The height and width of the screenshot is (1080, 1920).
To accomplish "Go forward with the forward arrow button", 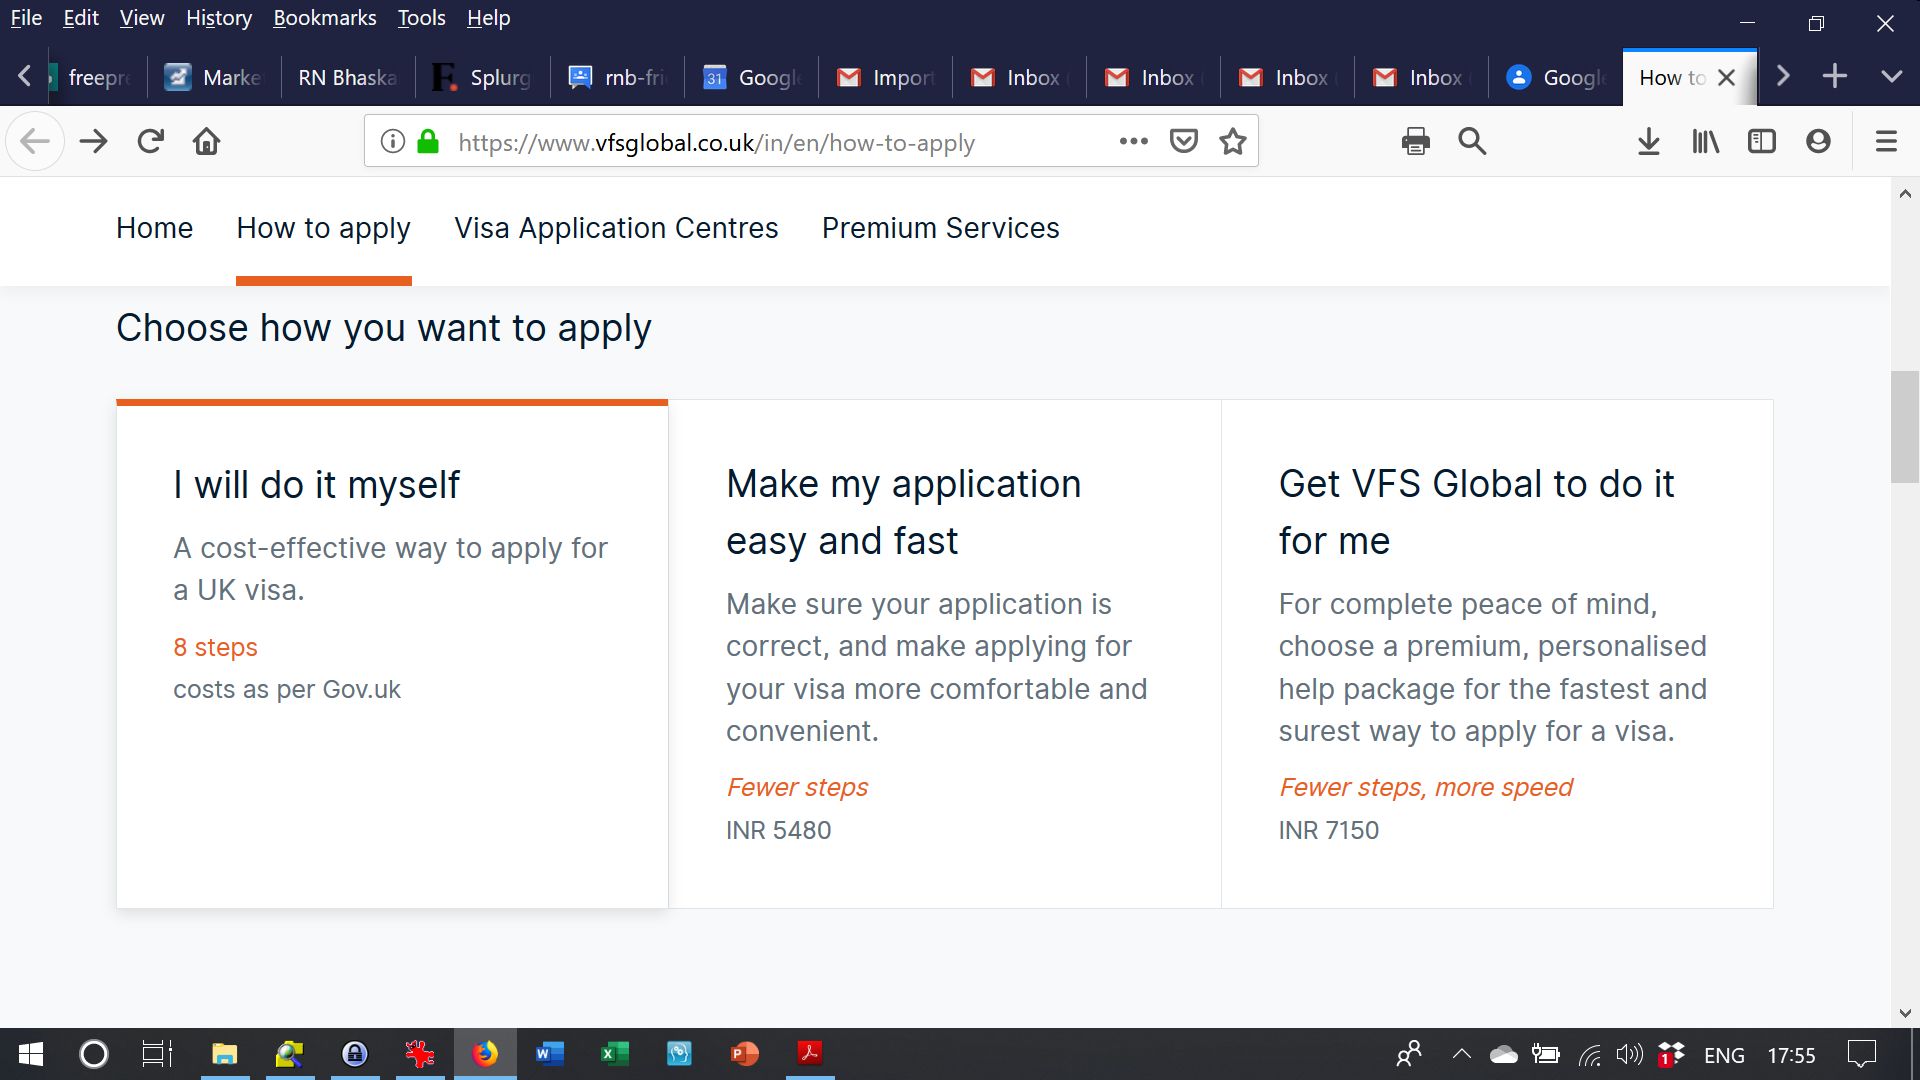I will click(x=93, y=142).
